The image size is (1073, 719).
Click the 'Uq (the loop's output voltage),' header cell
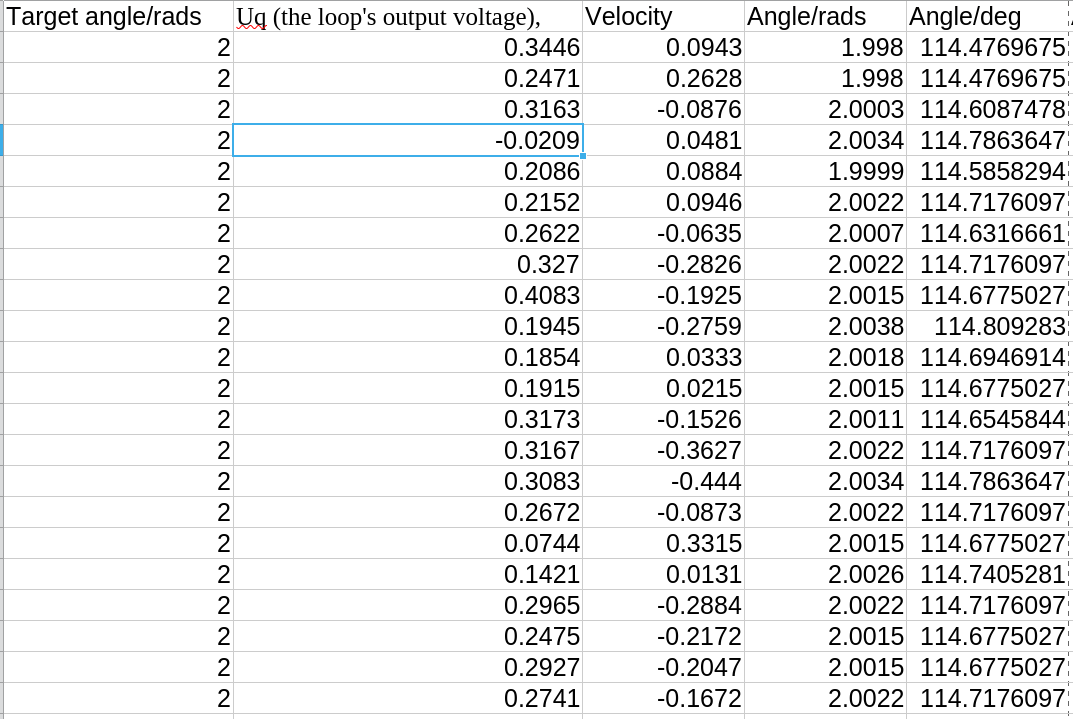tap(408, 16)
